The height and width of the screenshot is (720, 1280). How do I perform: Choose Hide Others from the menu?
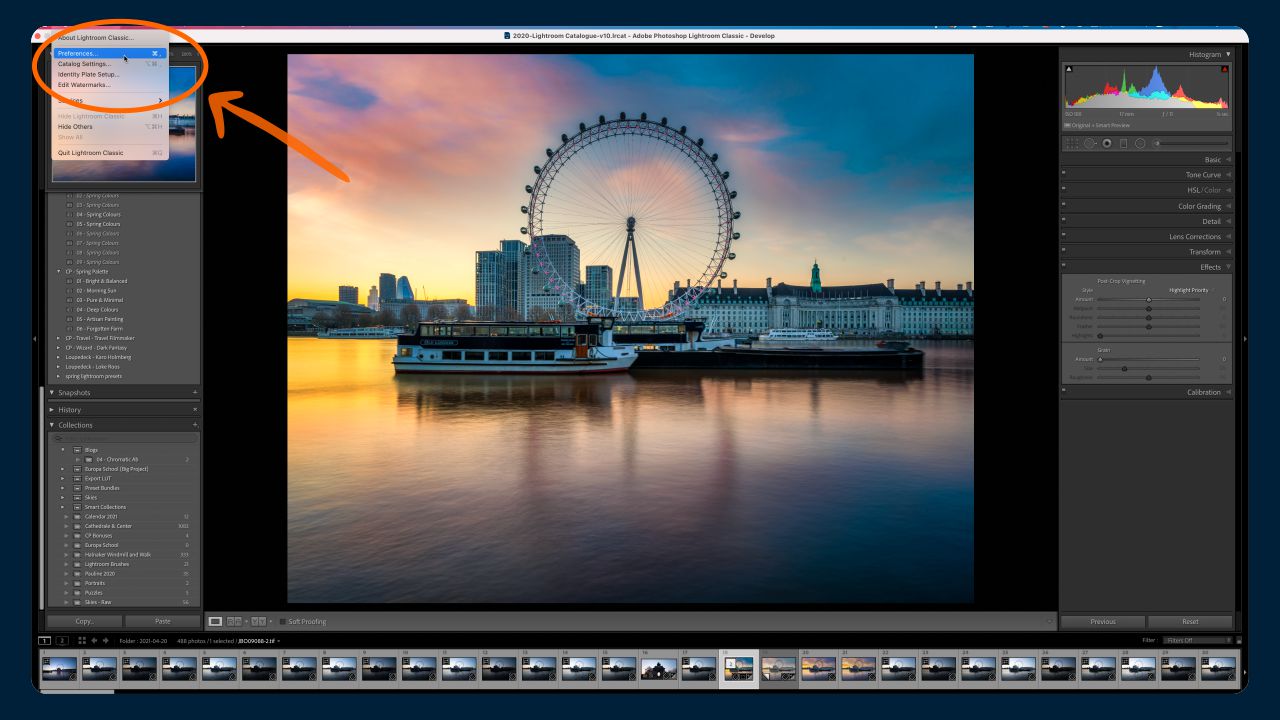coord(109,127)
